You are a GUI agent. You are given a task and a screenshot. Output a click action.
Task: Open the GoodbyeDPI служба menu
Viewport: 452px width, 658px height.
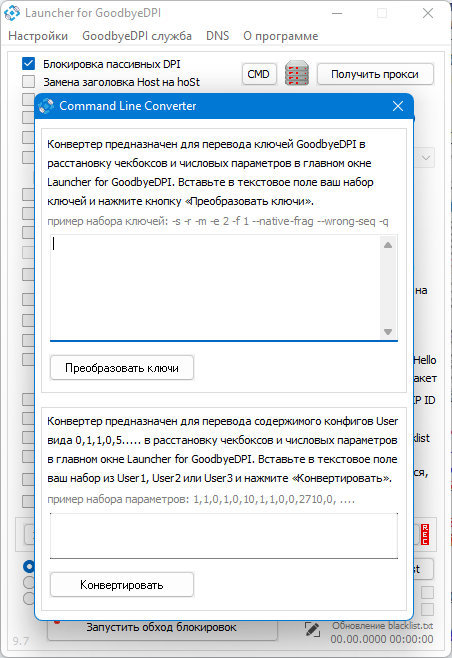(x=137, y=36)
